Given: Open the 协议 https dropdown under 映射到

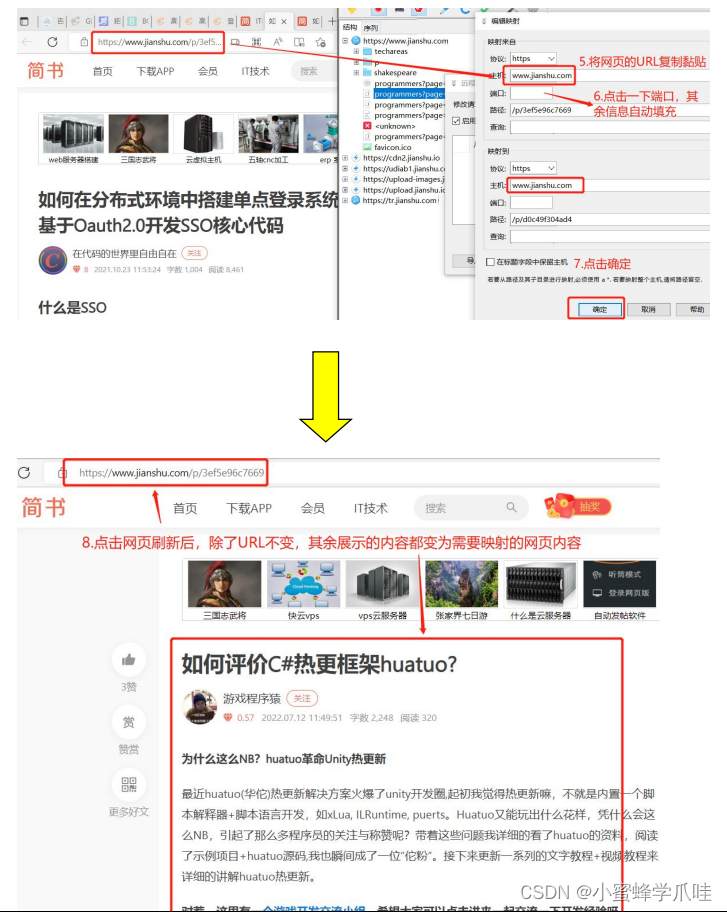Looking at the screenshot, I should tap(533, 168).
